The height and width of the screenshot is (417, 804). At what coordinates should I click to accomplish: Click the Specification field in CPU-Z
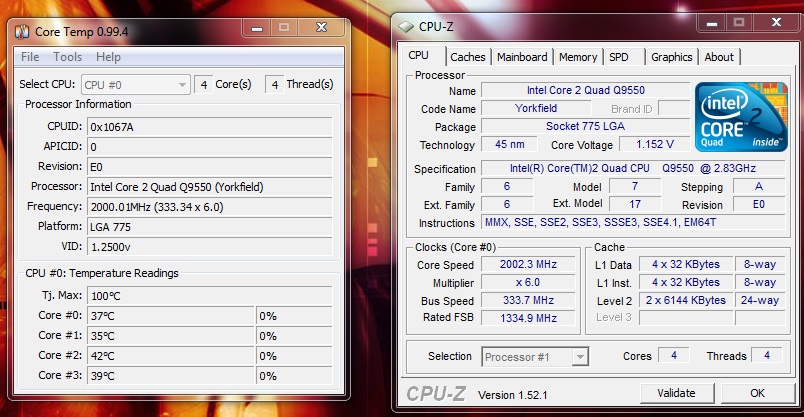(633, 168)
